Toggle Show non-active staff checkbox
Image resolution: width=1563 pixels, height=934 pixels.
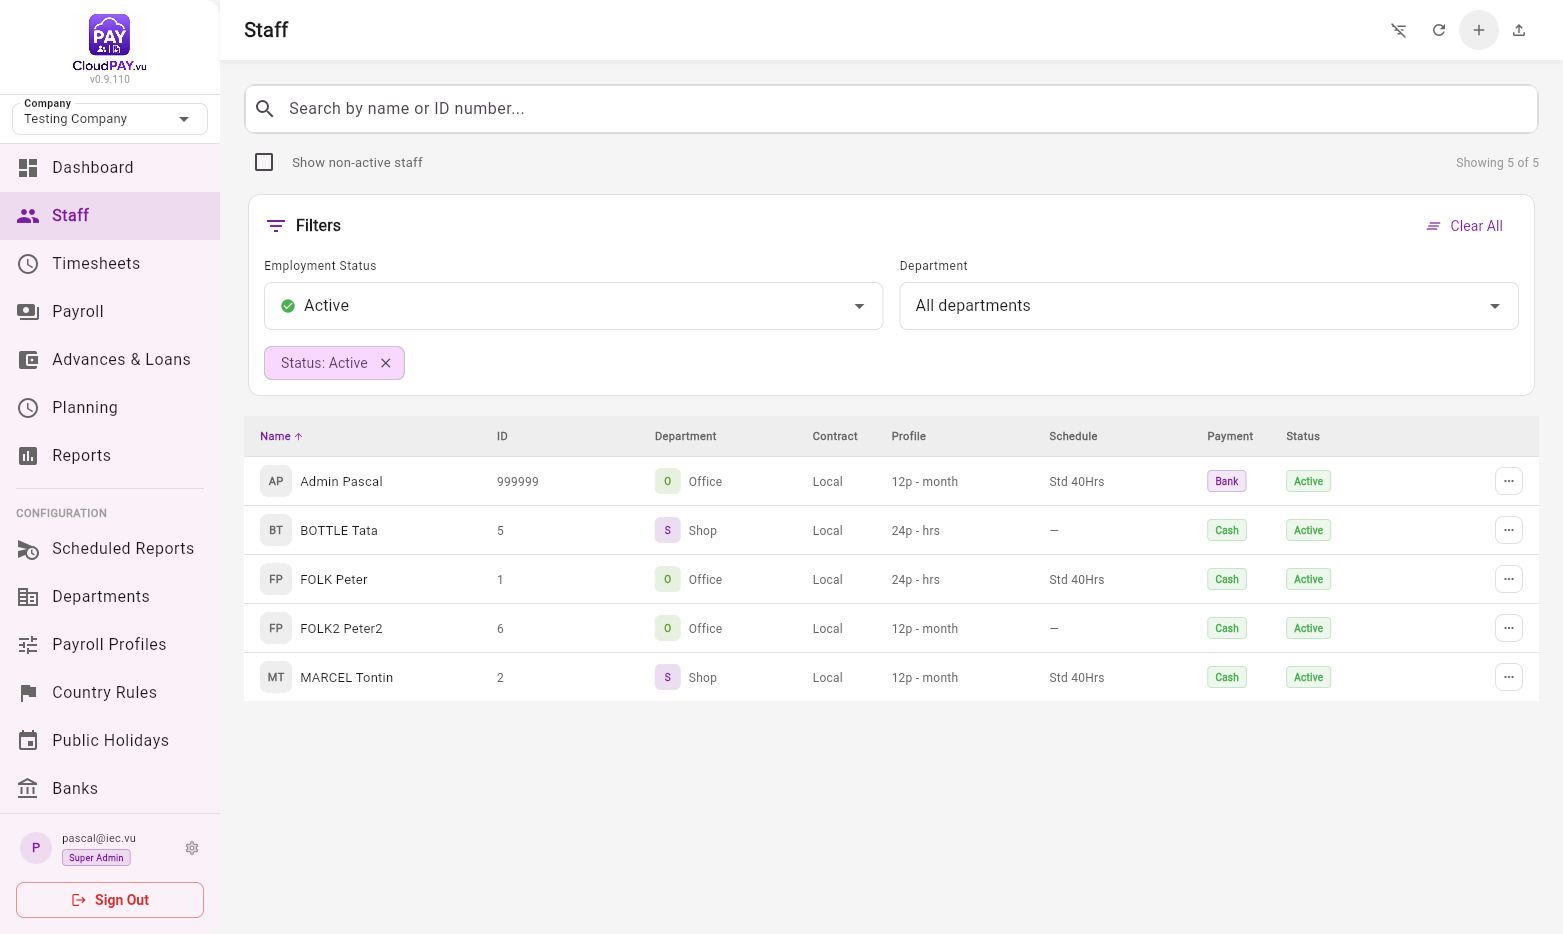(264, 162)
